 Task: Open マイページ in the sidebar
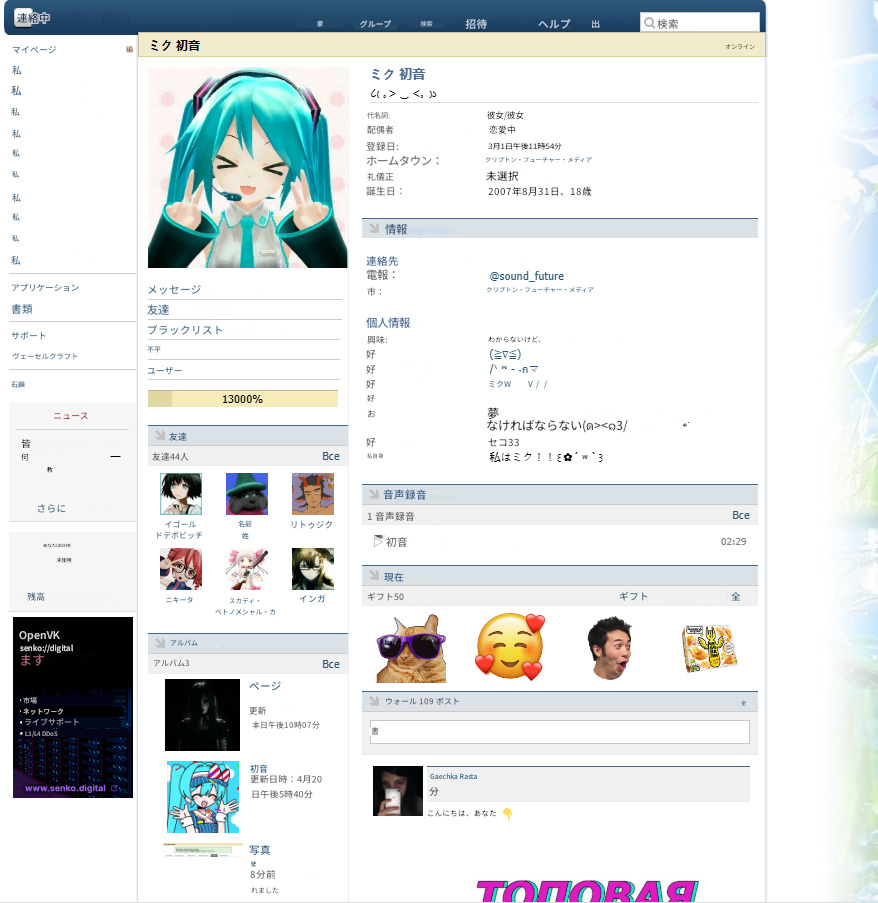pos(35,50)
